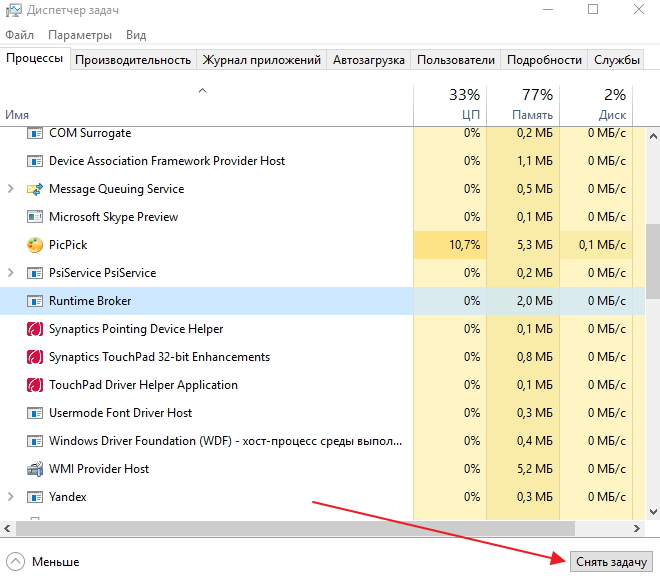The image size is (660, 584).
Task: Click the horizontal scrollbar left arrow
Action: (7, 528)
